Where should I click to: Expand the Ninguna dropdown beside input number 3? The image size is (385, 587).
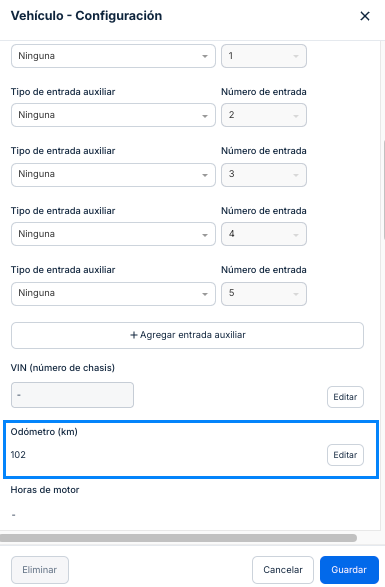click(x=113, y=174)
